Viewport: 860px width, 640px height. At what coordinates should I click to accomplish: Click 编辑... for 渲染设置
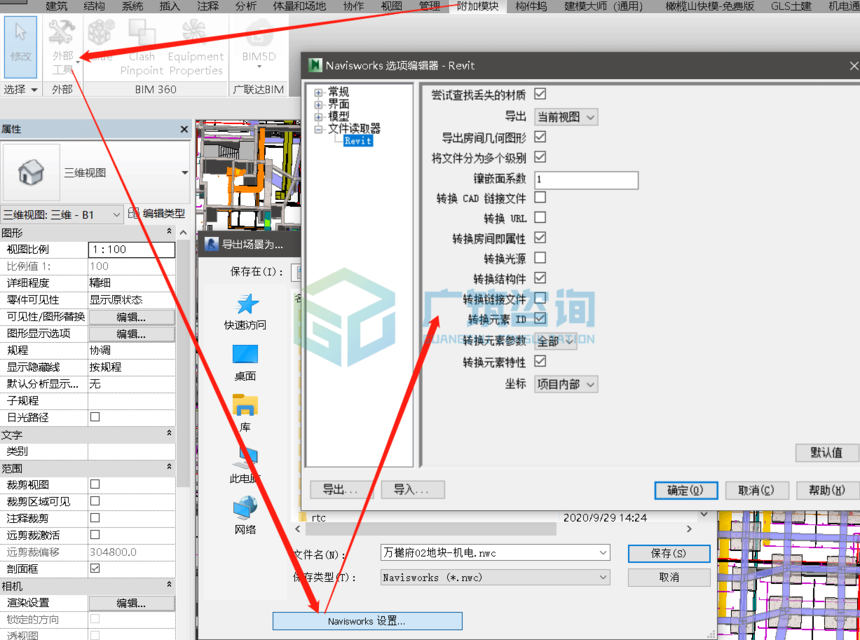coord(132,603)
